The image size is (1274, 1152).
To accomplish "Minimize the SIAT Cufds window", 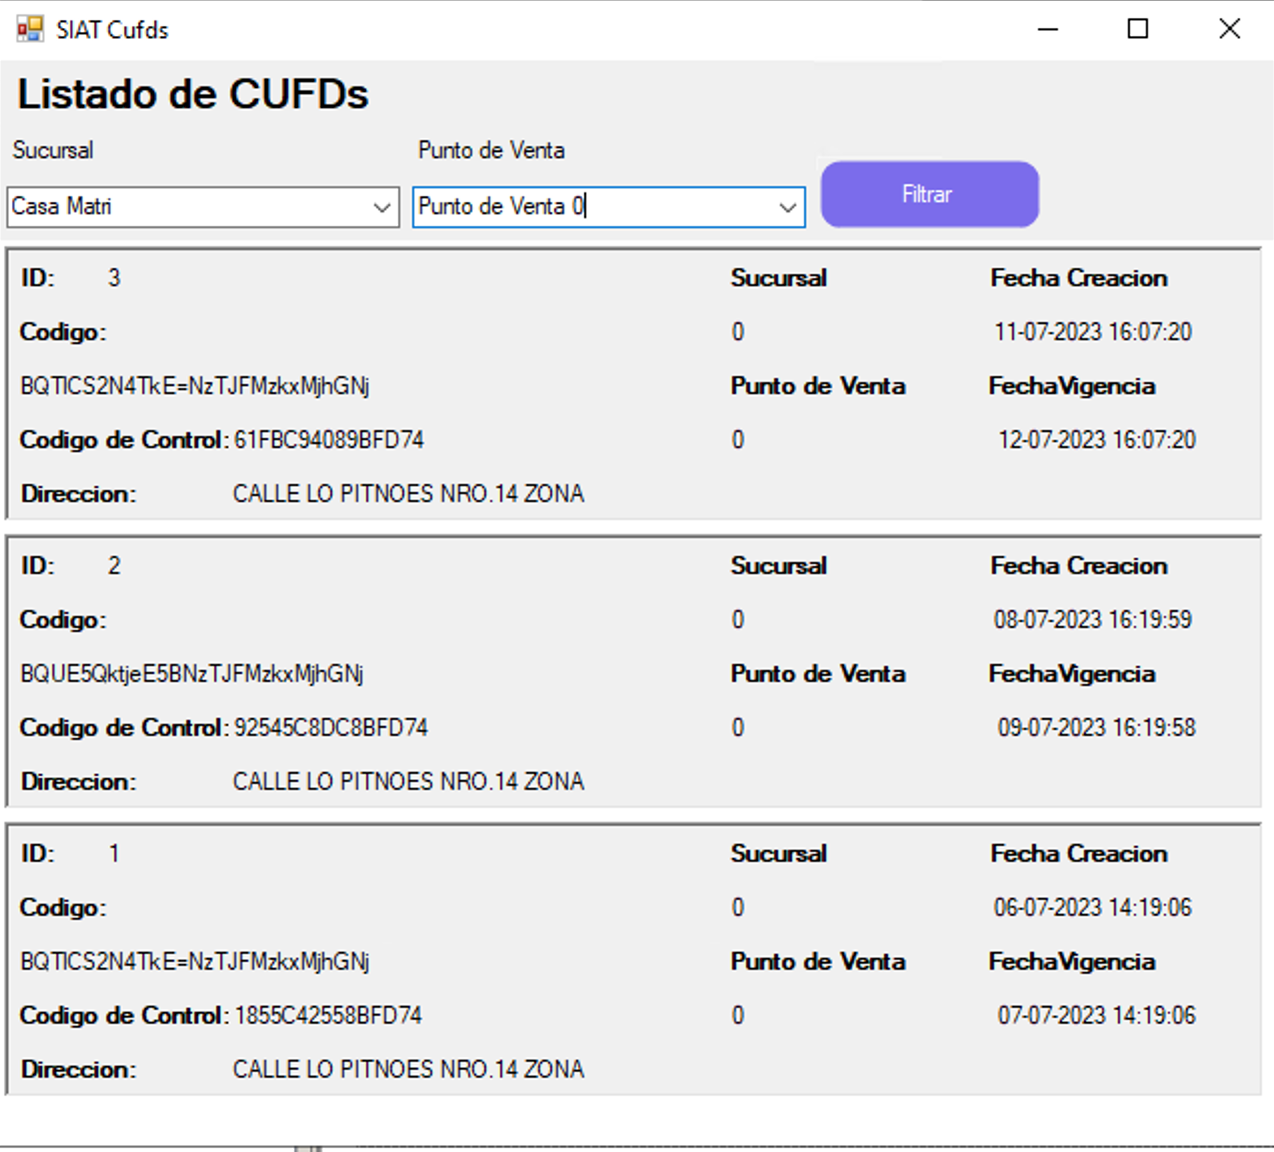I will [1047, 29].
